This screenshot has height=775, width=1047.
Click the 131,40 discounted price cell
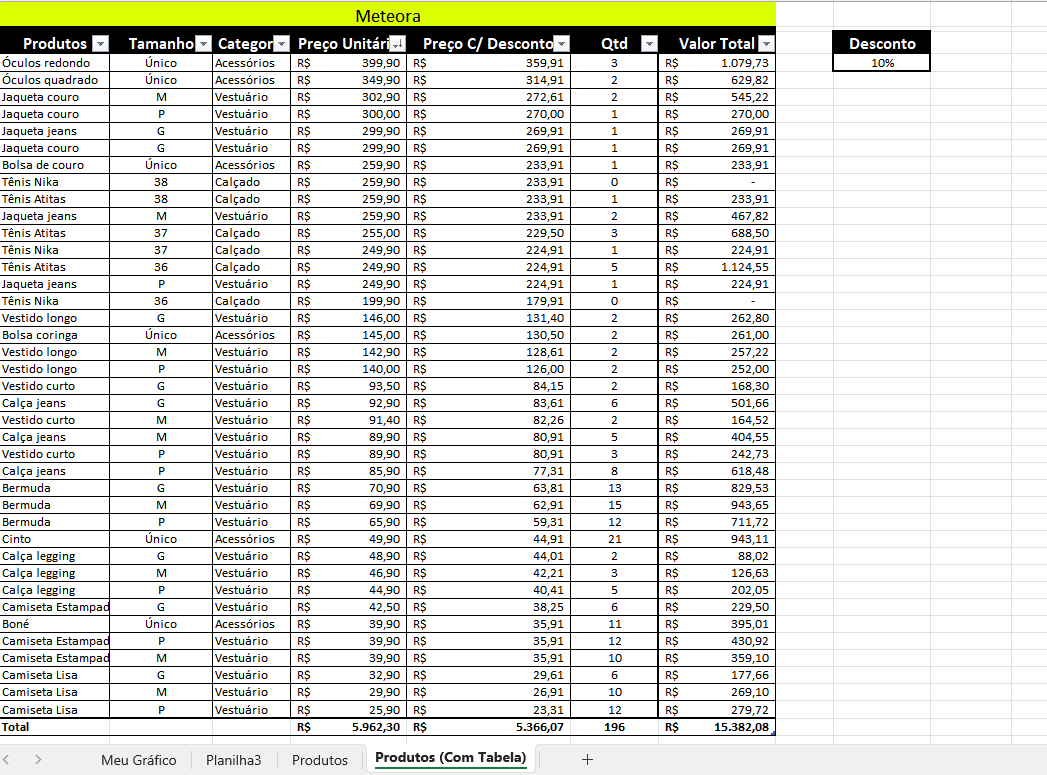489,318
